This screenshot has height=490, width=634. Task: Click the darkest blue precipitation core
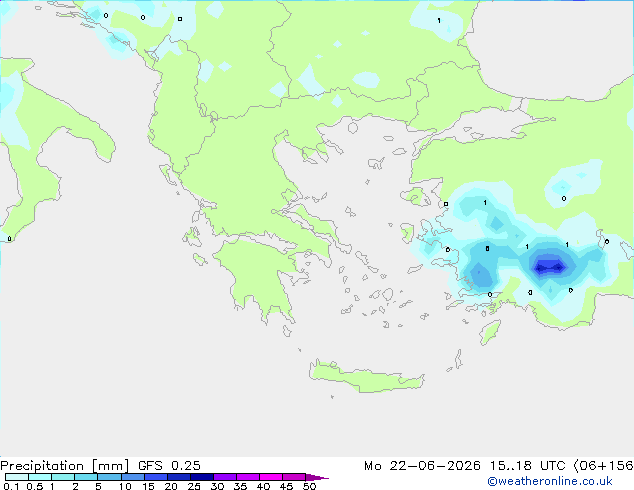coord(549,267)
